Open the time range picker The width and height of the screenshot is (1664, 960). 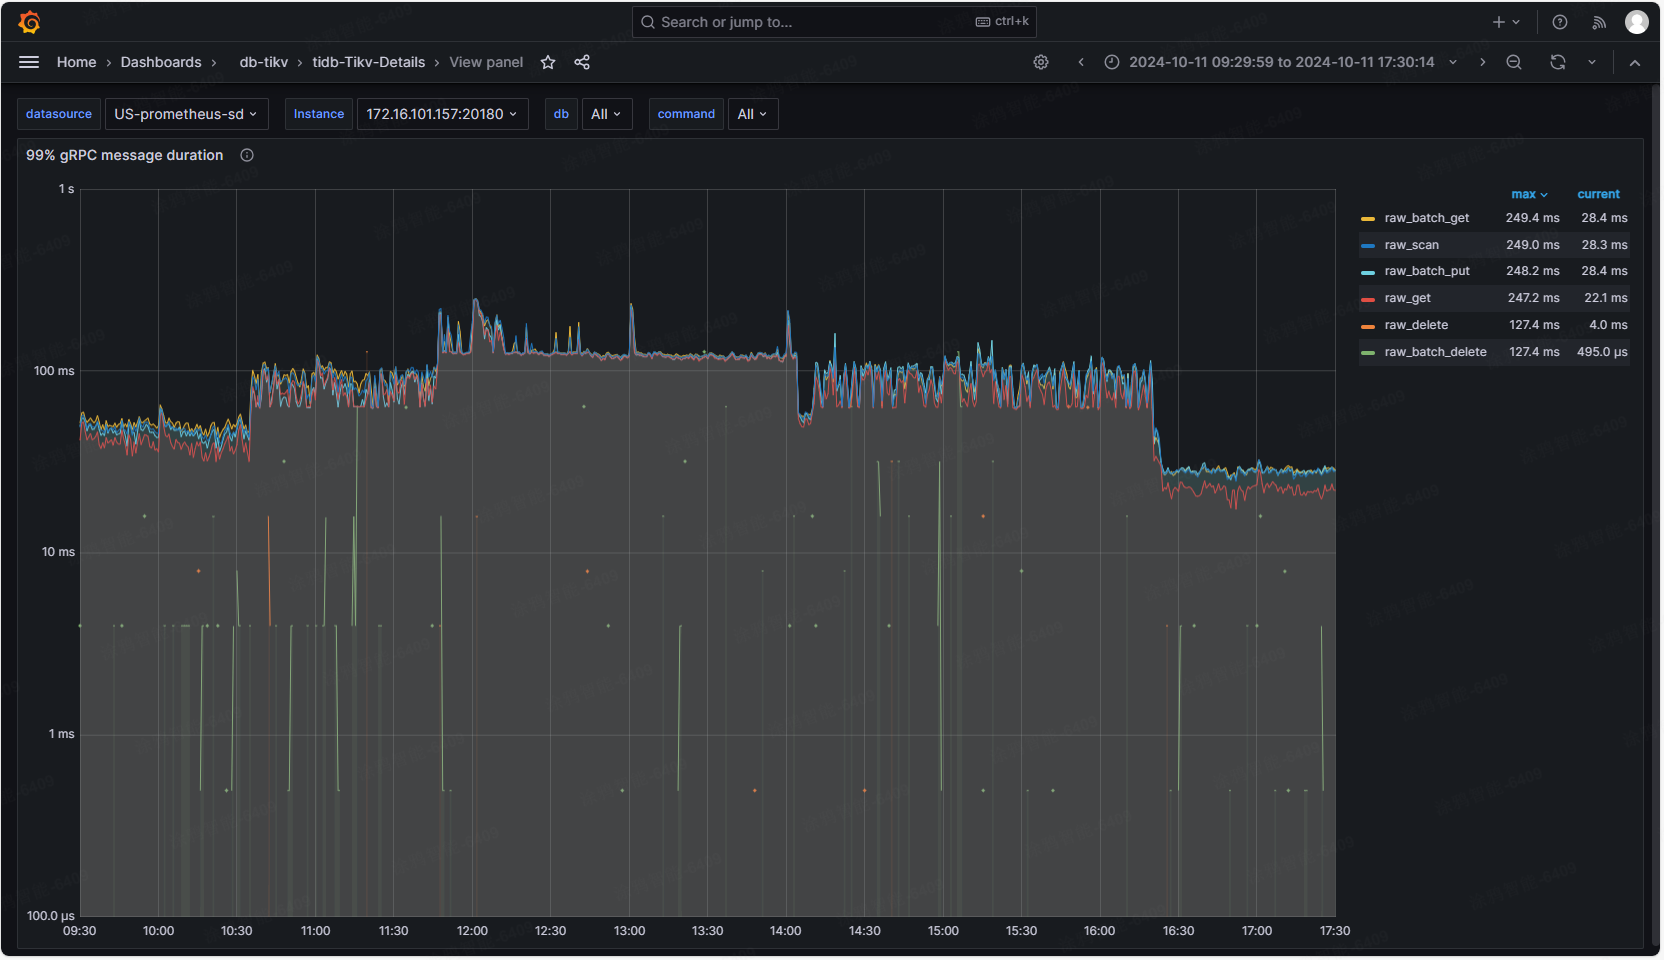point(1281,62)
